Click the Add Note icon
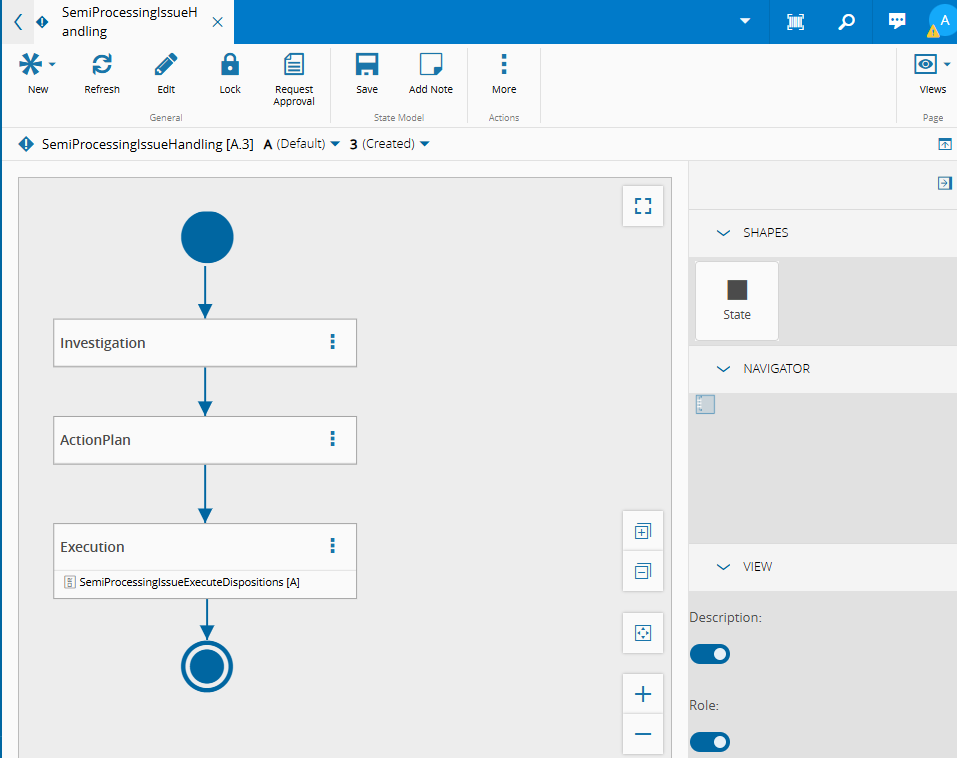The height and width of the screenshot is (758, 957). (431, 66)
